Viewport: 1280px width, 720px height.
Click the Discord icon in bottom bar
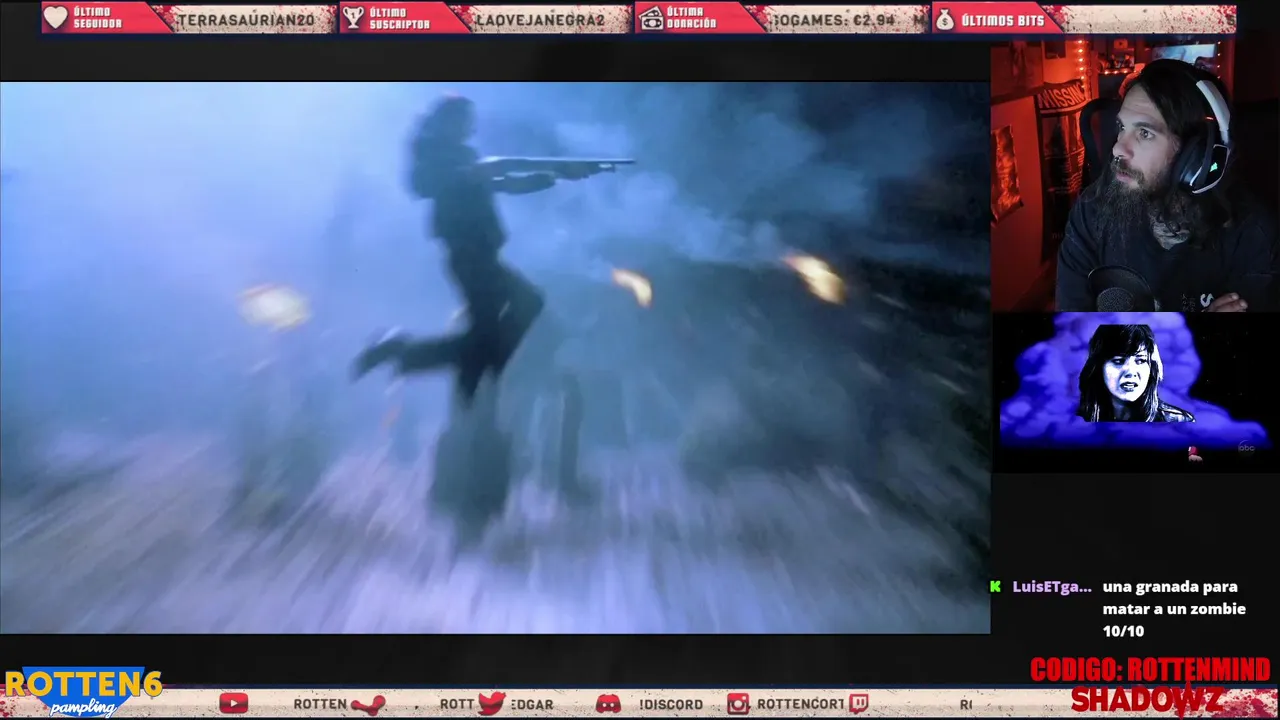[x=608, y=704]
